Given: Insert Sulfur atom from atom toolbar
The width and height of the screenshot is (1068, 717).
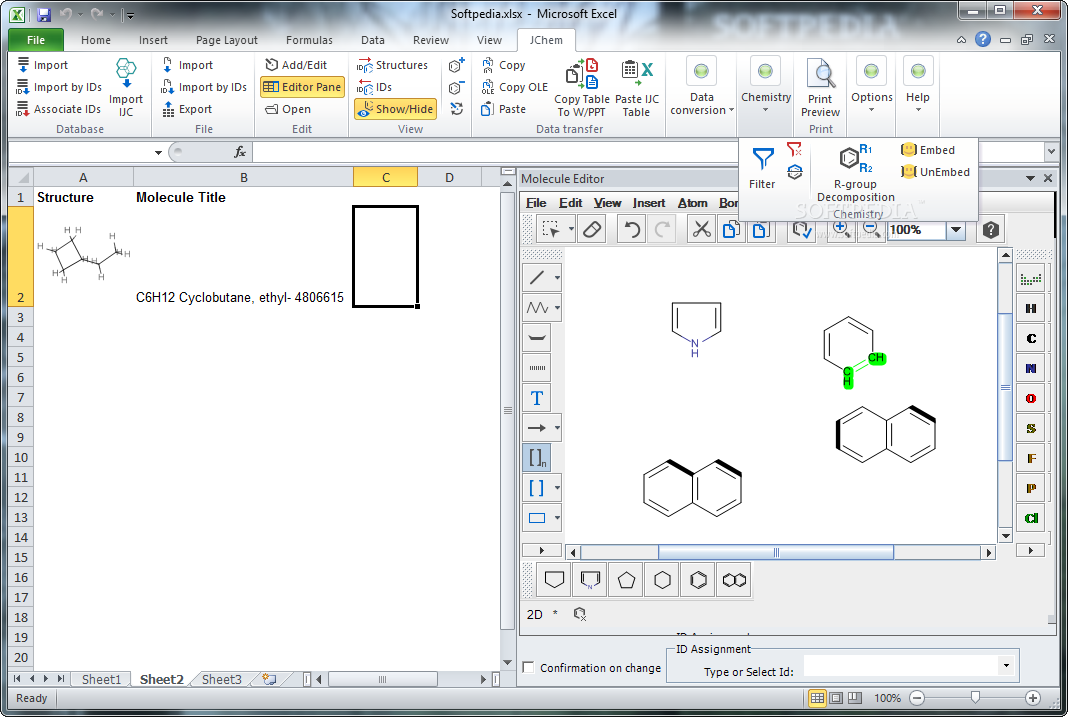Looking at the screenshot, I should (1031, 428).
